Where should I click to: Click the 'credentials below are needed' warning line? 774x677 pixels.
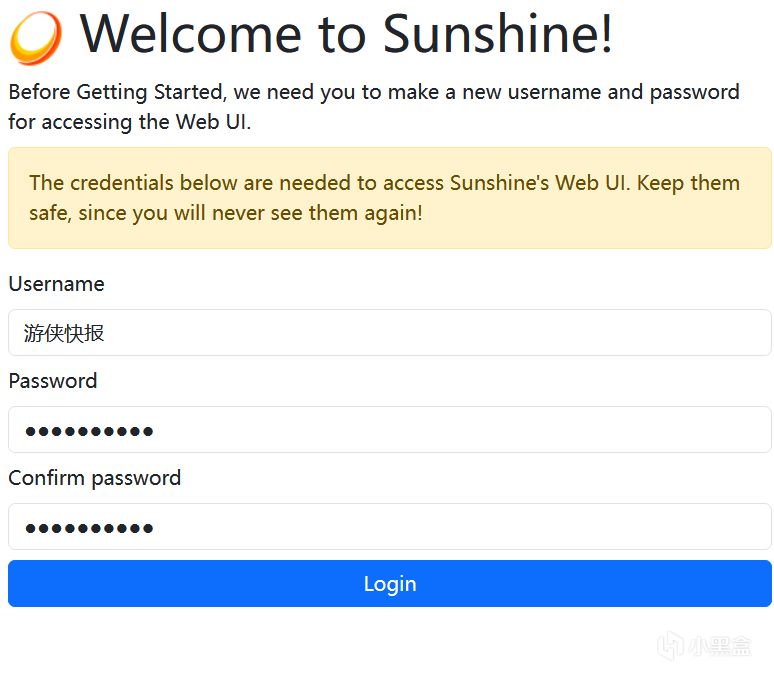[x=384, y=183]
